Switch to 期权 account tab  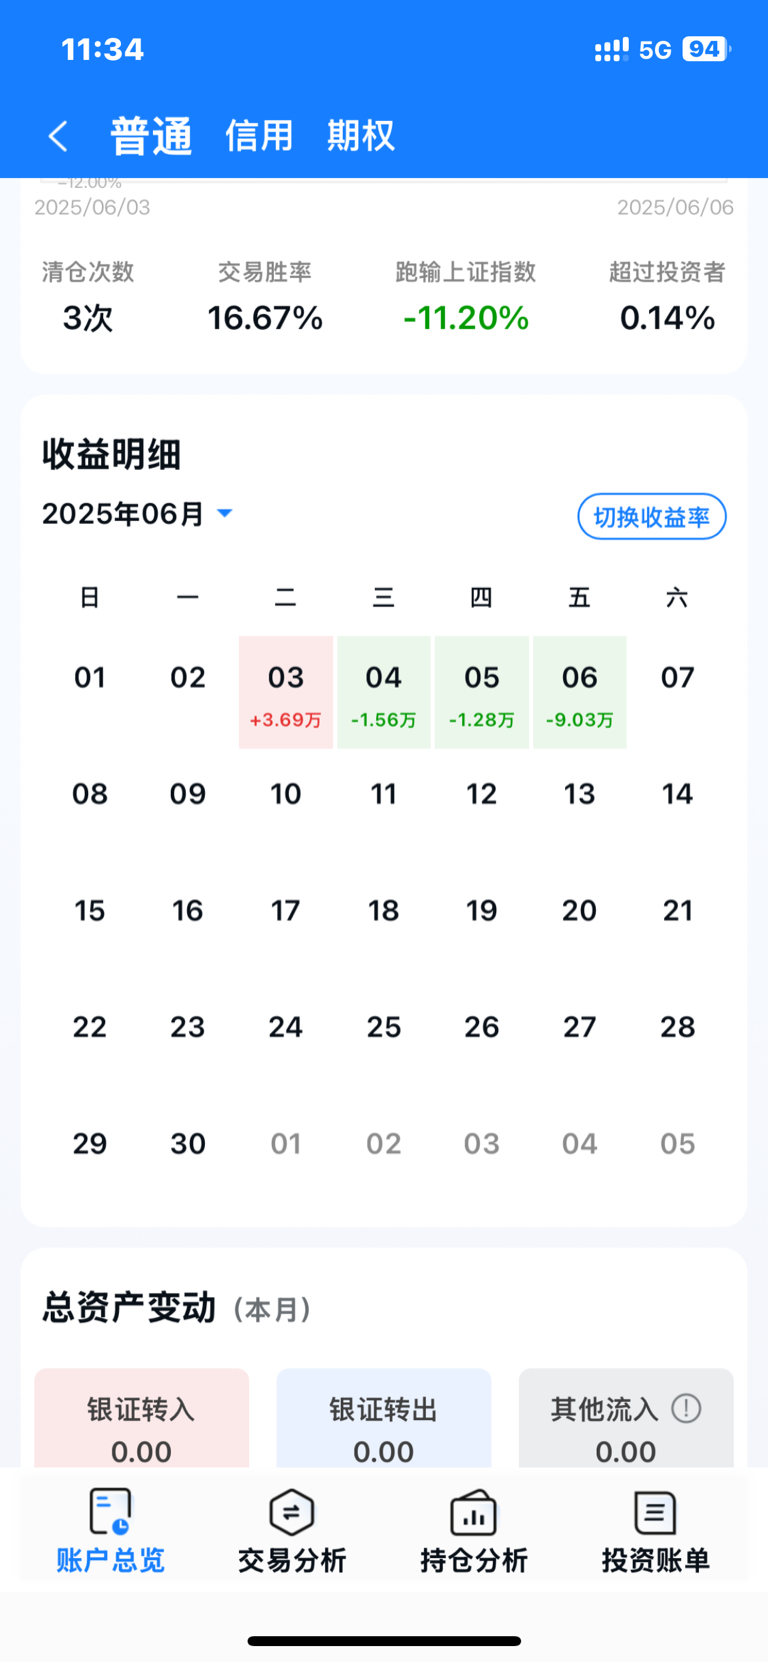[361, 135]
